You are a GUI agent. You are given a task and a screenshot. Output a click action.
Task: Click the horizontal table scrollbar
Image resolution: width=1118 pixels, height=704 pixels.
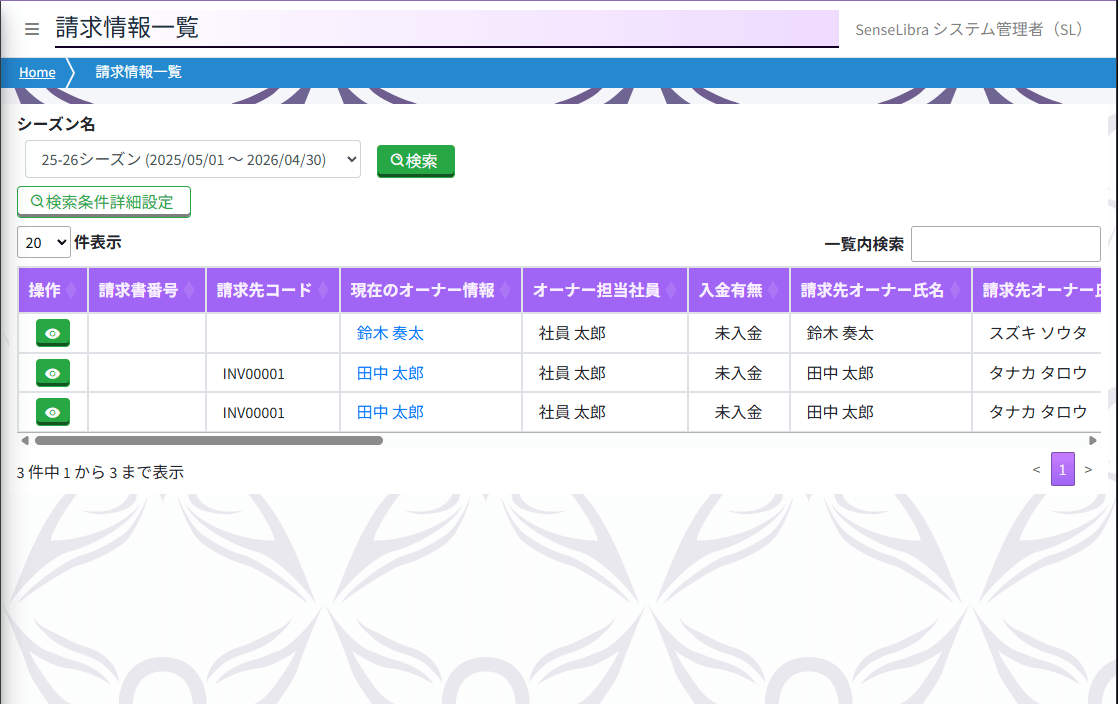click(x=208, y=440)
